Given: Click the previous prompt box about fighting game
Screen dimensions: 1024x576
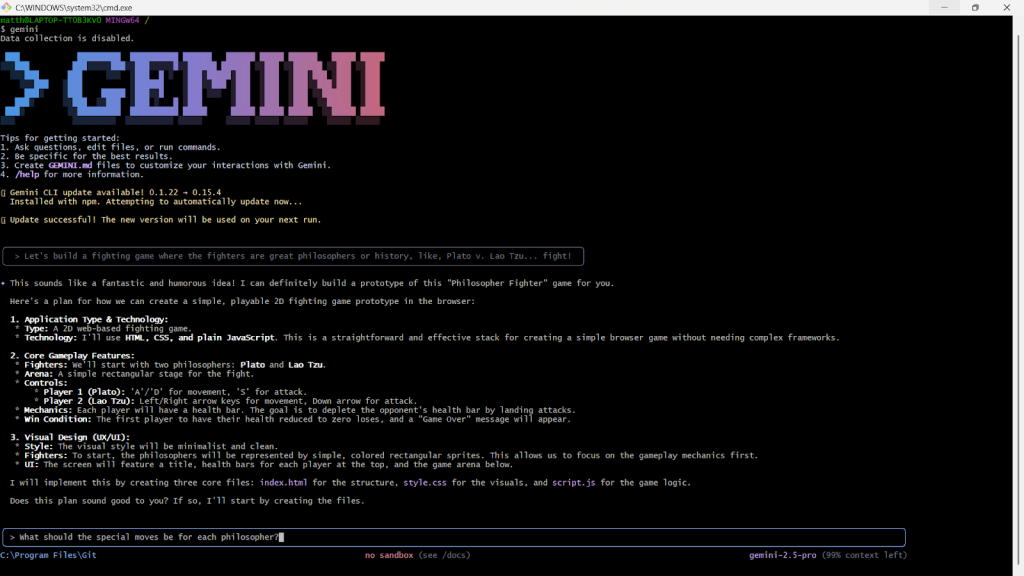Looking at the screenshot, I should [x=295, y=256].
